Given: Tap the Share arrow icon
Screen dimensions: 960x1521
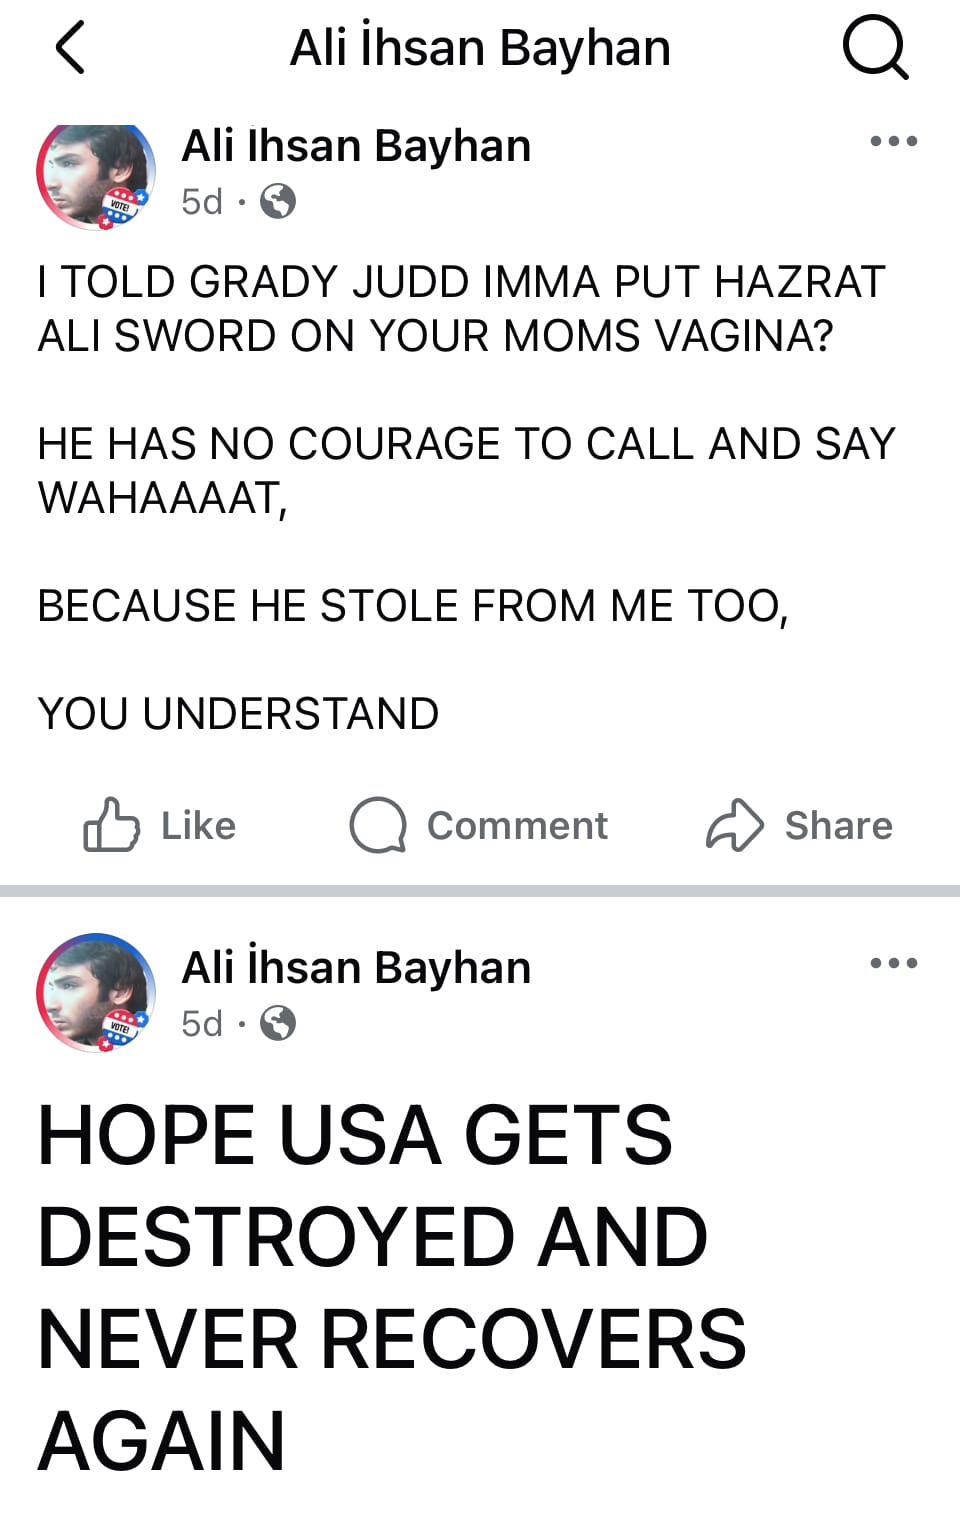Looking at the screenshot, I should pos(735,825).
